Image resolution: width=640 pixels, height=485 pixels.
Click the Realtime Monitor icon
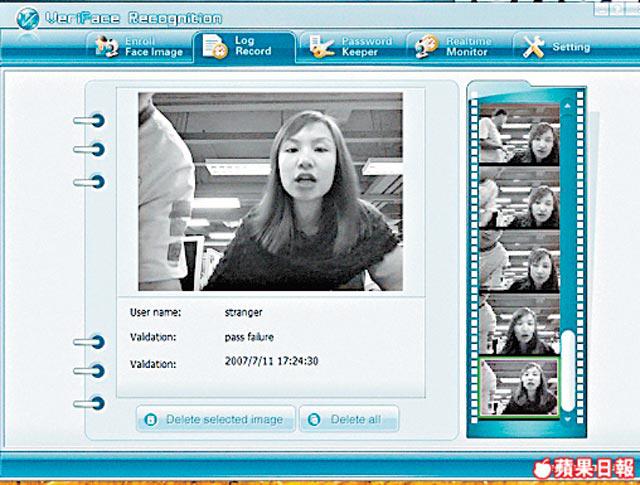[427, 47]
